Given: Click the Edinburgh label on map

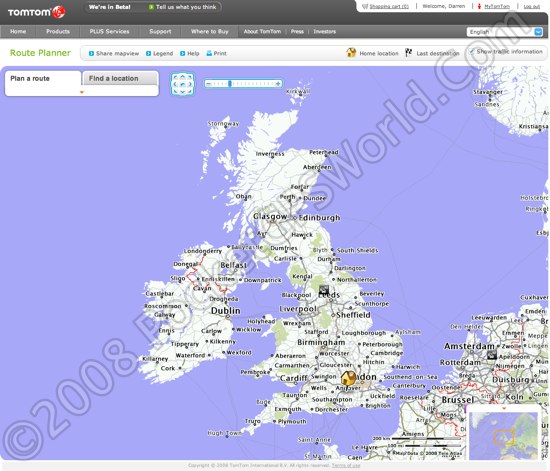Looking at the screenshot, I should [x=319, y=218].
